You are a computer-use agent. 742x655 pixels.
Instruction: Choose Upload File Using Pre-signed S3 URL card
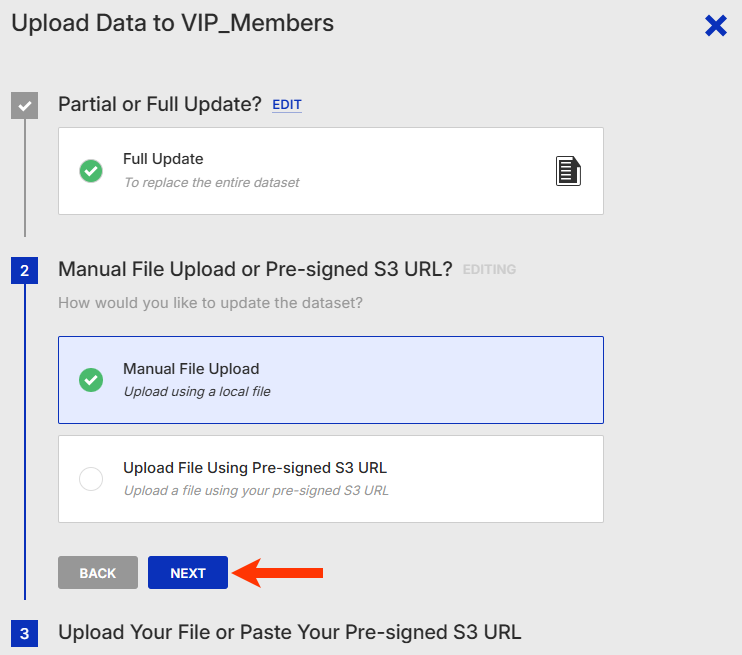[331, 479]
